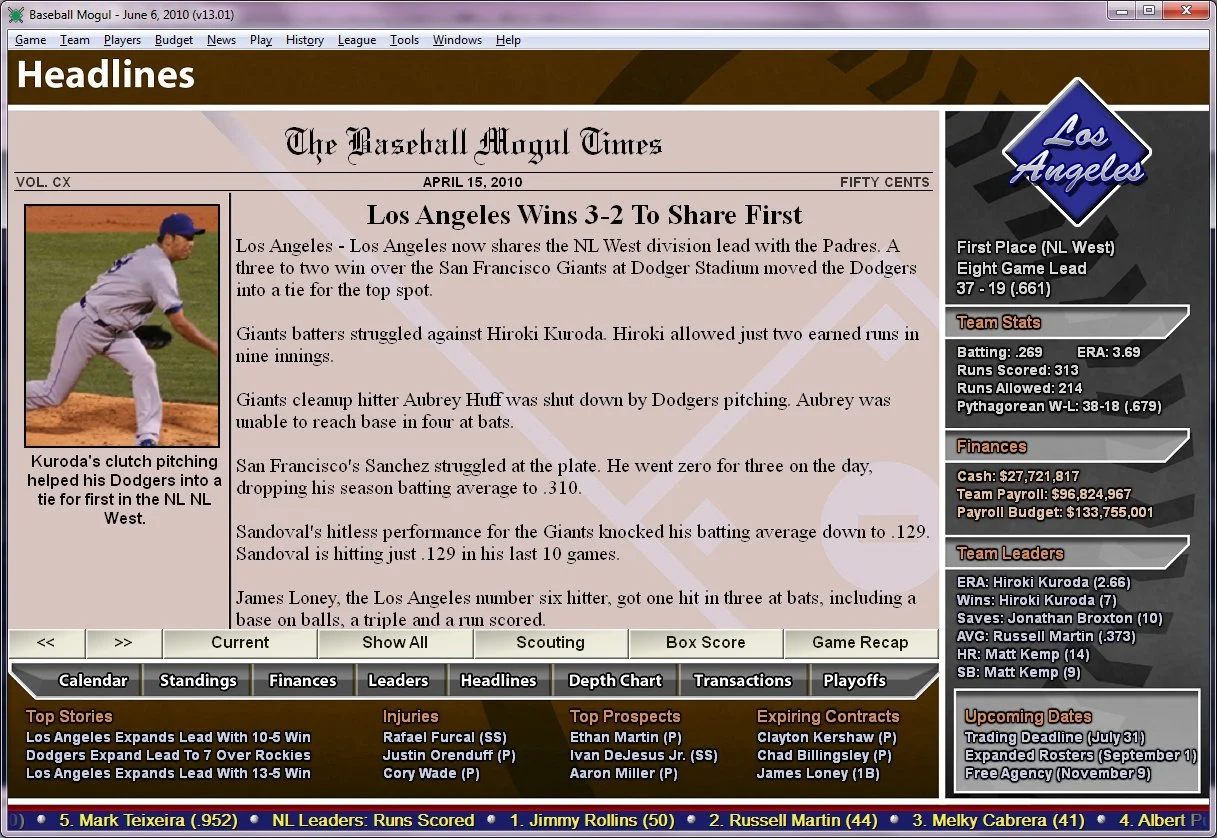Open the League menu

tap(356, 40)
